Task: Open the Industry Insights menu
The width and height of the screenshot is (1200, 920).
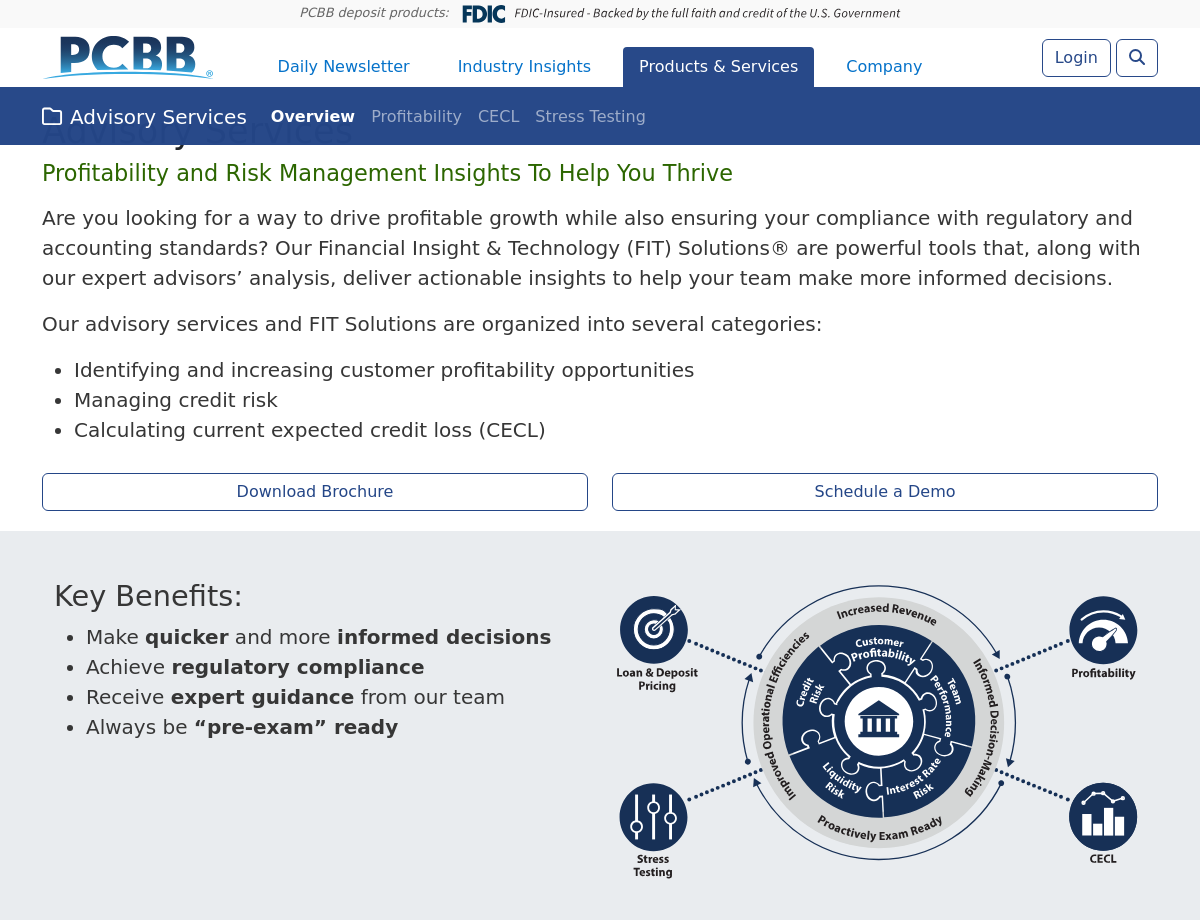Action: pyautogui.click(x=524, y=67)
